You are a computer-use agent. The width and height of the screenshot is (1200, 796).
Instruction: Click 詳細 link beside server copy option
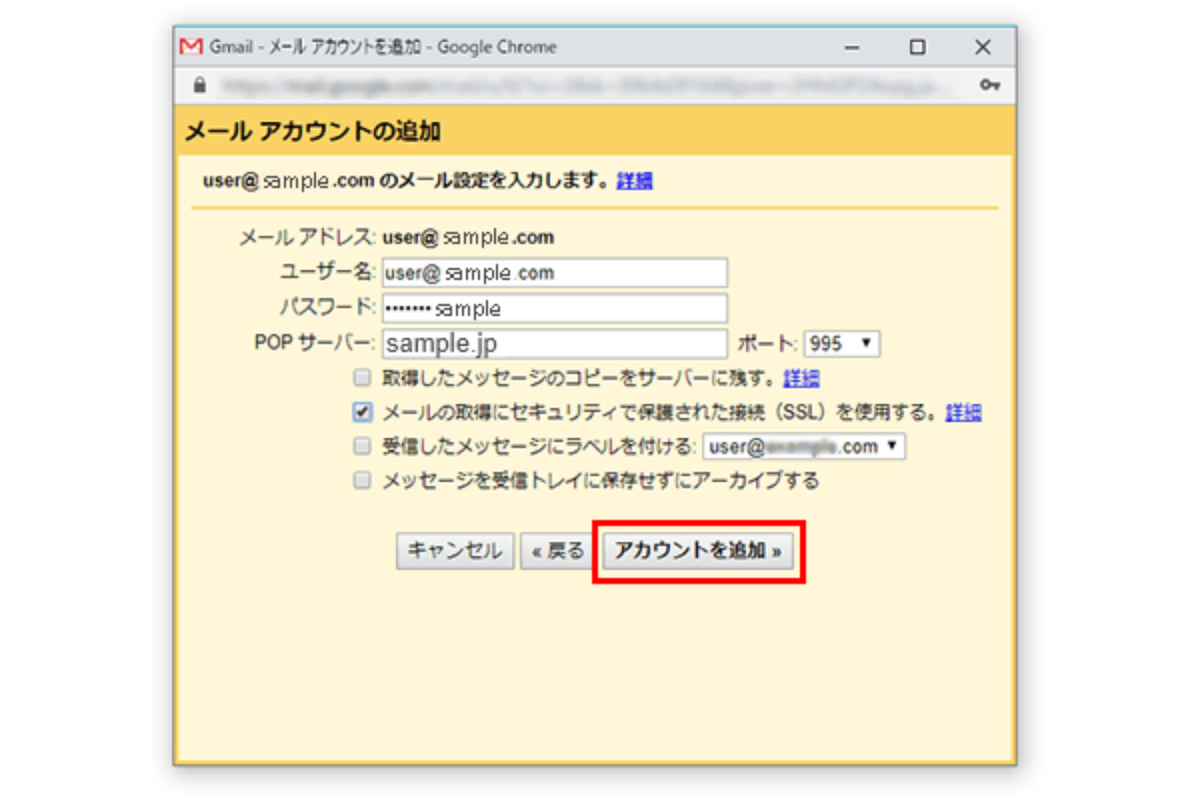801,379
